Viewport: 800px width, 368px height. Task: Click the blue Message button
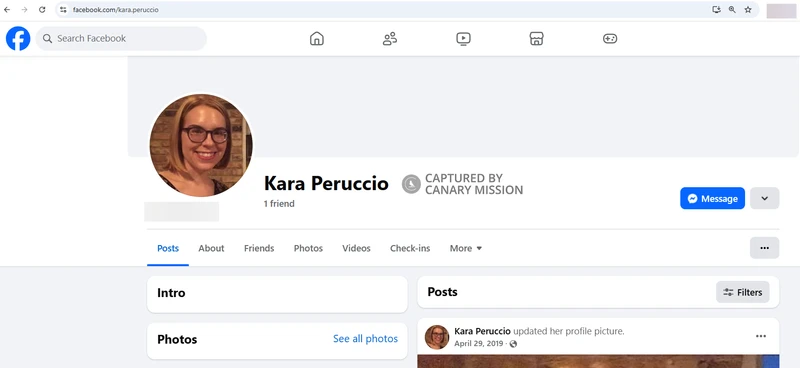pyautogui.click(x=712, y=199)
